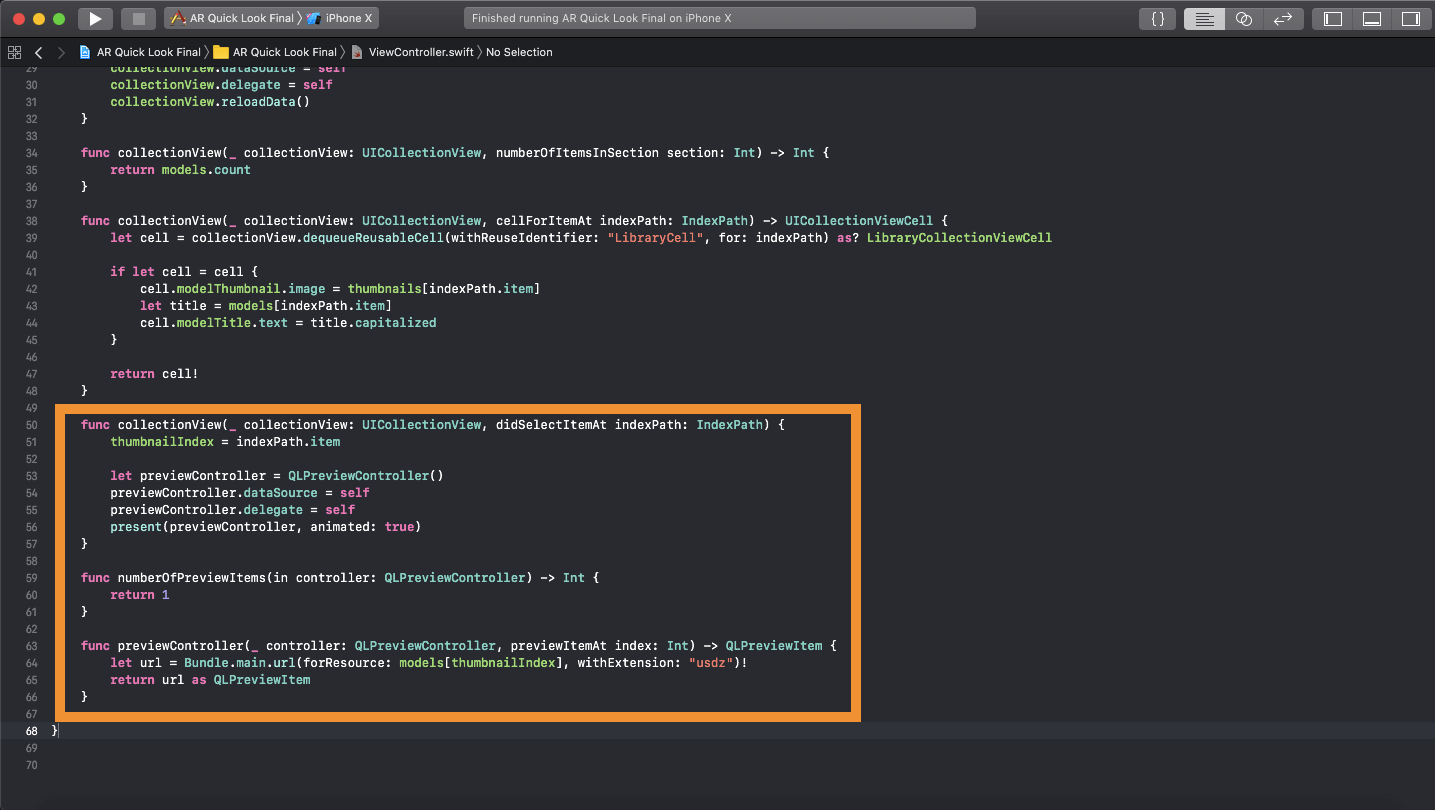Switch to the Standard editor view

1204,19
